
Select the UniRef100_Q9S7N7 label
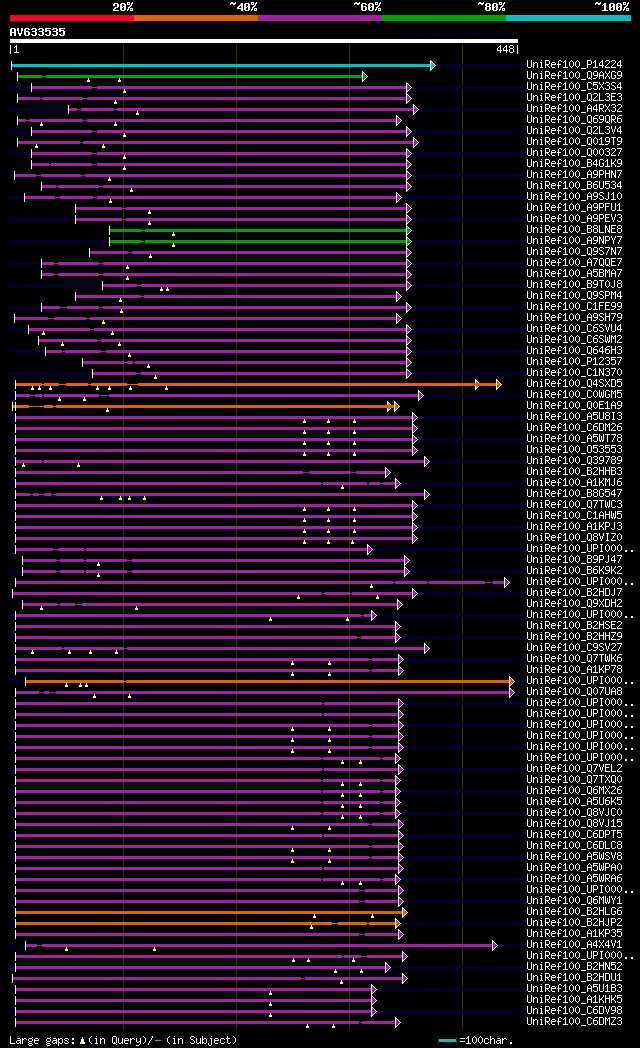[574, 251]
